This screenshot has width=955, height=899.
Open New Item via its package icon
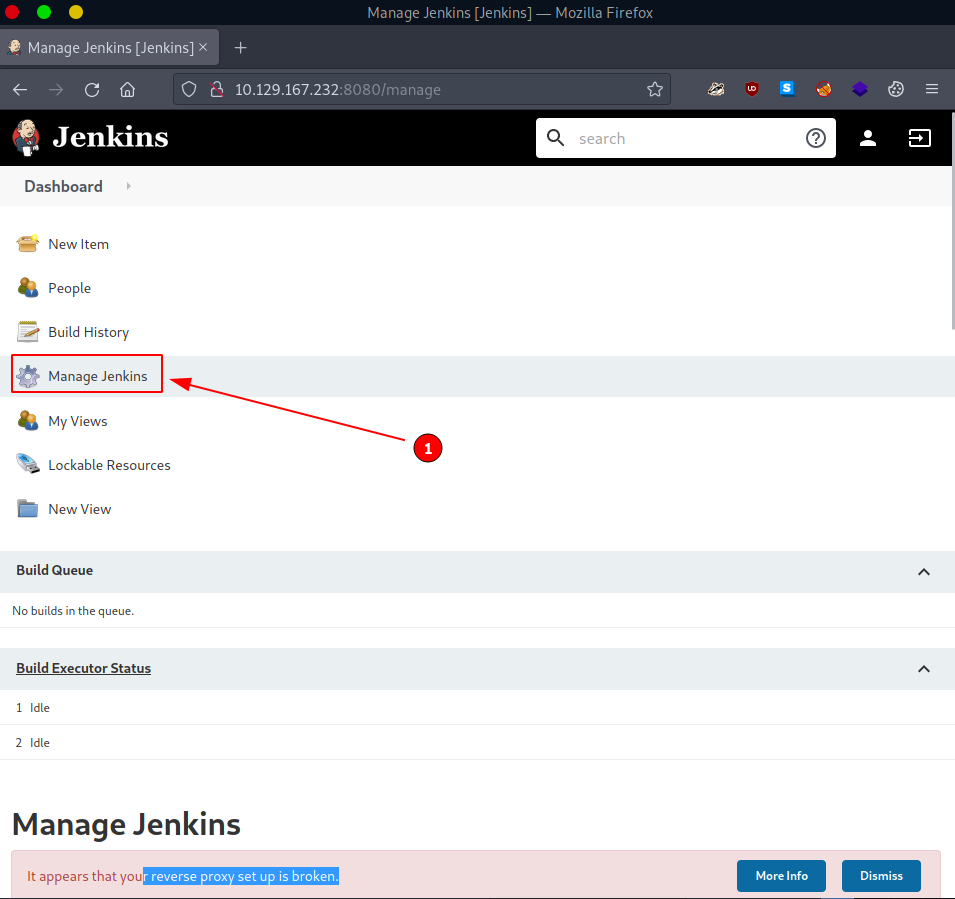click(28, 243)
